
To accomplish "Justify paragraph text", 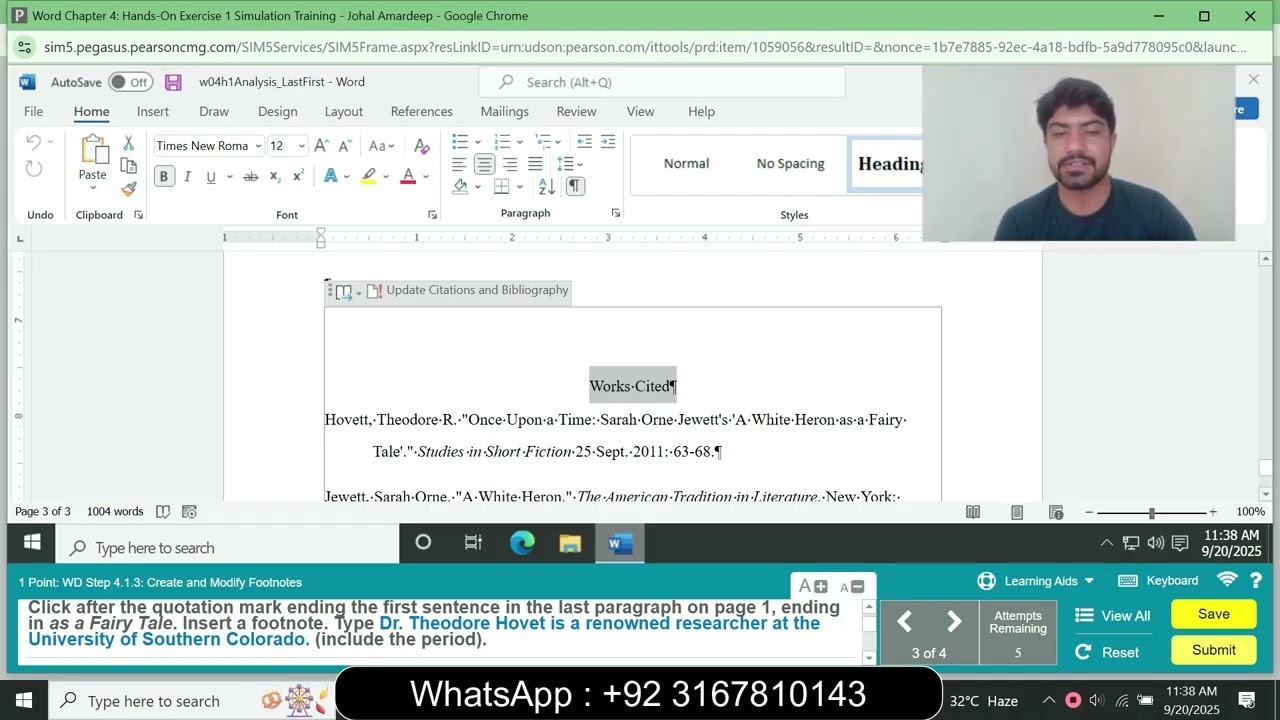I will coord(535,164).
